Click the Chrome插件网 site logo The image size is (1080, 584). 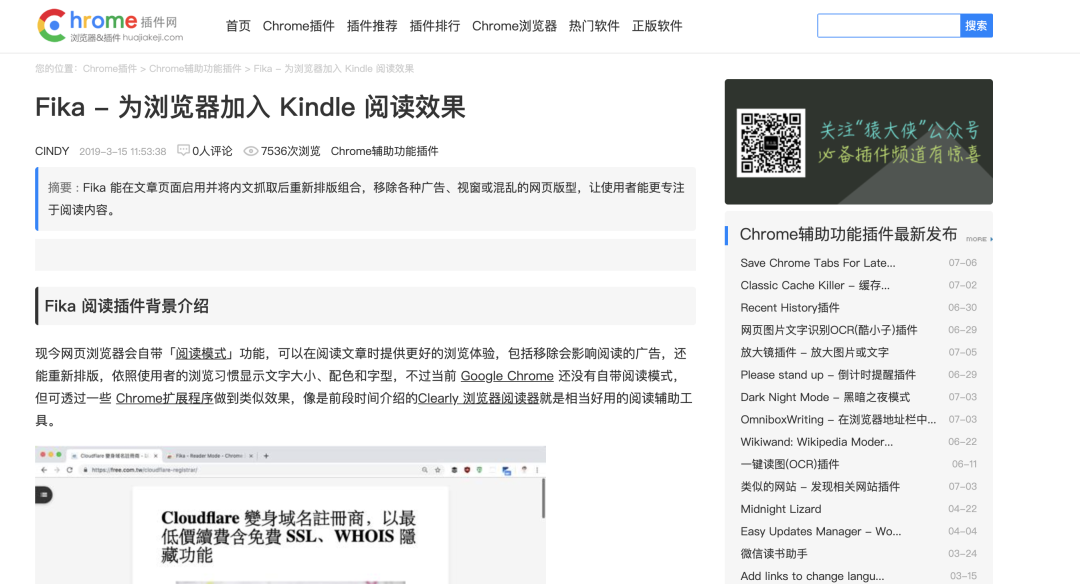[x=110, y=25]
